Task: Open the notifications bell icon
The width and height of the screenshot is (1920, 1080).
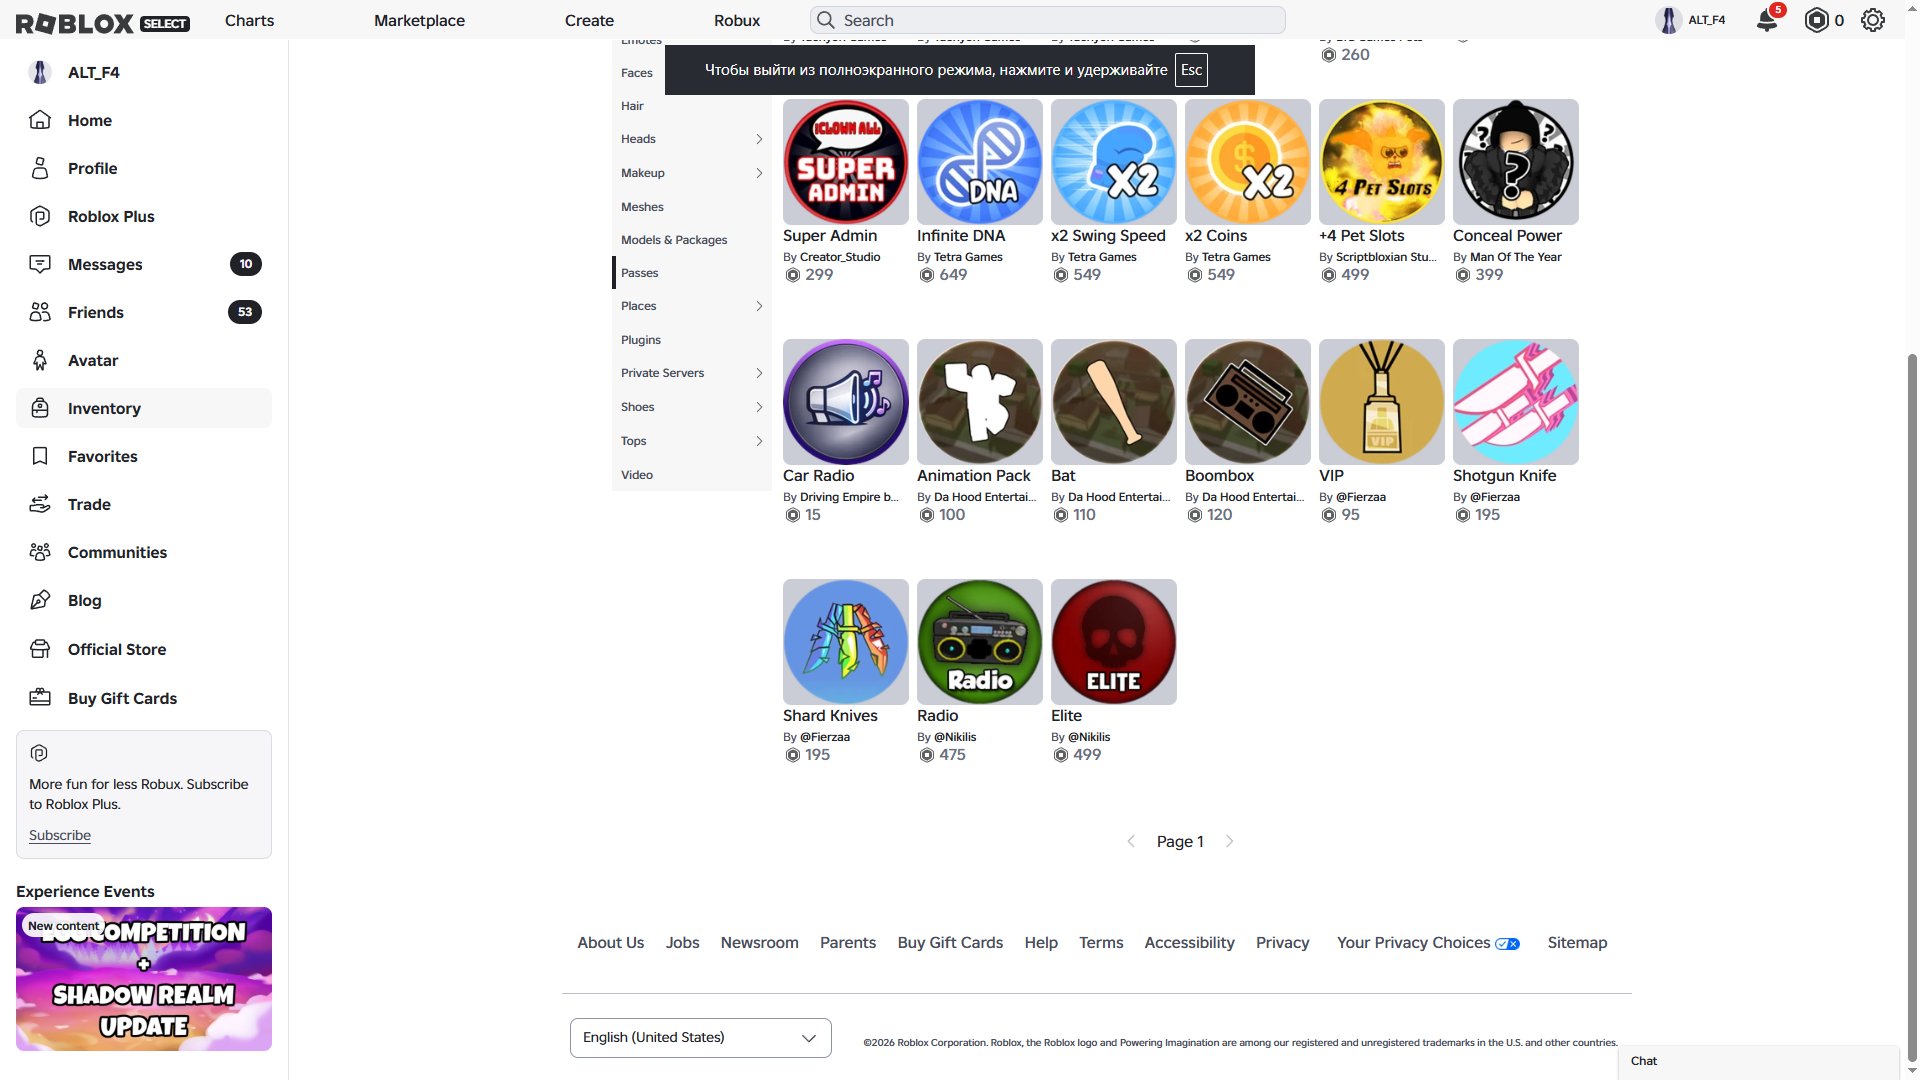Action: click(x=1767, y=20)
